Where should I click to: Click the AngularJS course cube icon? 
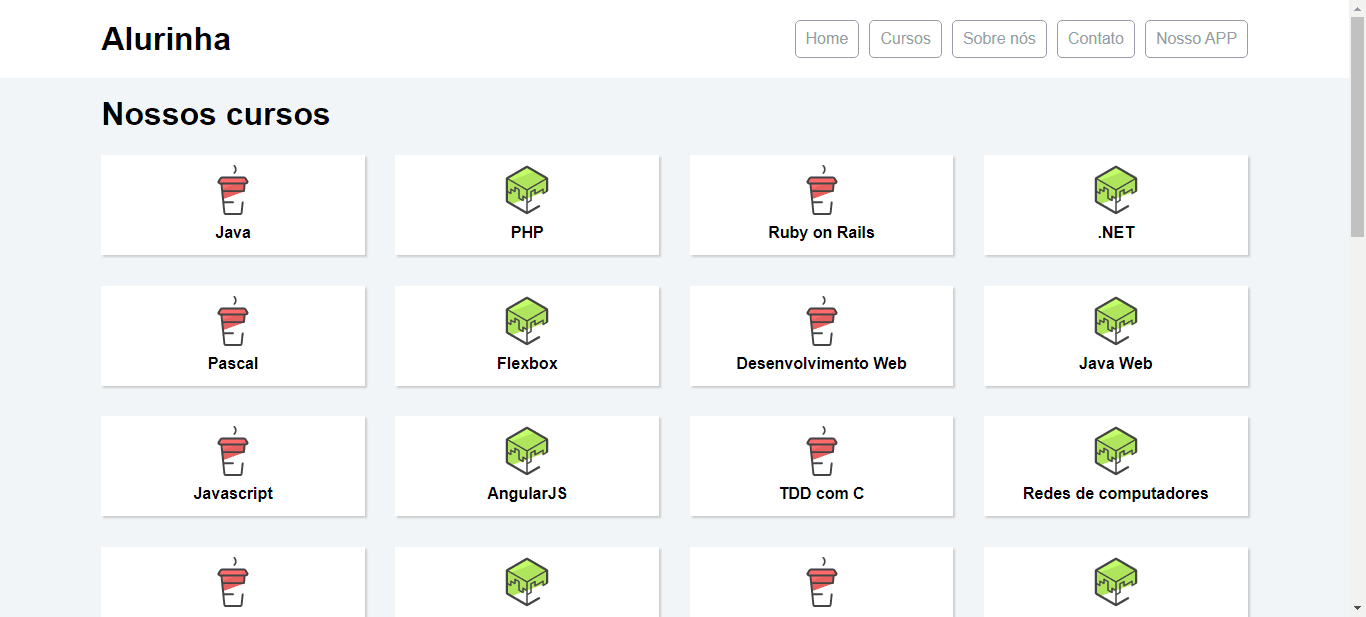click(527, 451)
